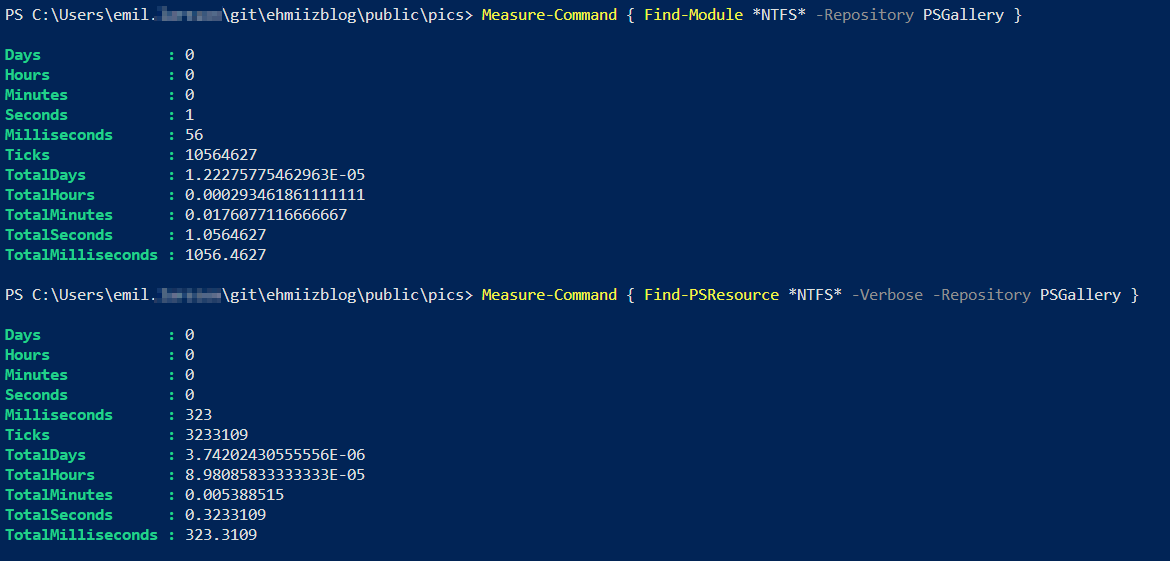Click the Ticks value 3233109
The height and width of the screenshot is (561, 1170).
(216, 435)
